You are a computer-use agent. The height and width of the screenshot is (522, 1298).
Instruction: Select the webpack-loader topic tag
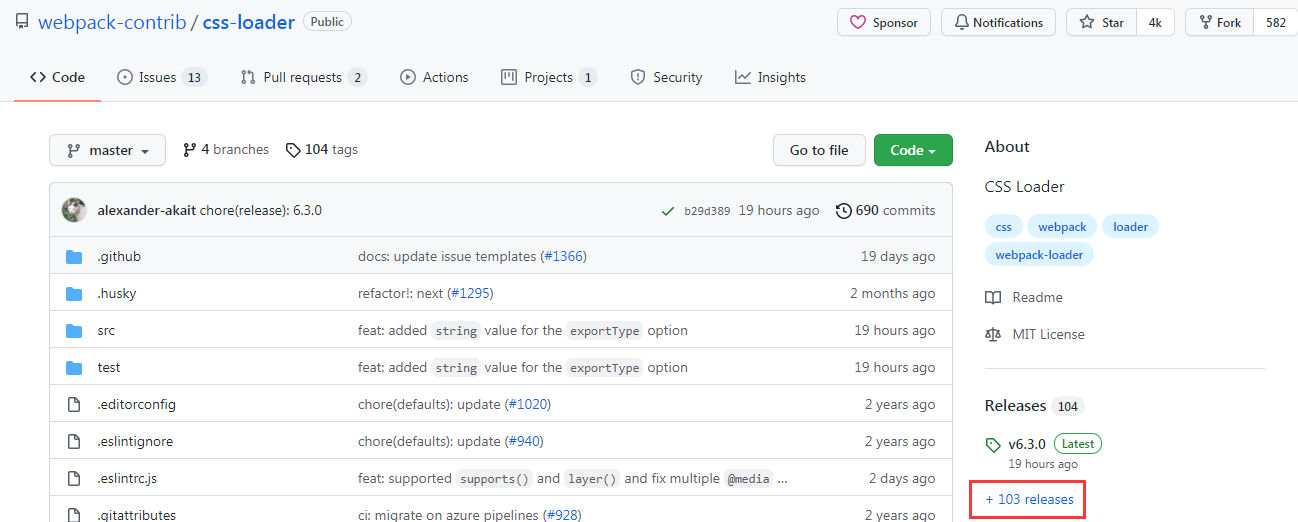pyautogui.click(x=1039, y=254)
